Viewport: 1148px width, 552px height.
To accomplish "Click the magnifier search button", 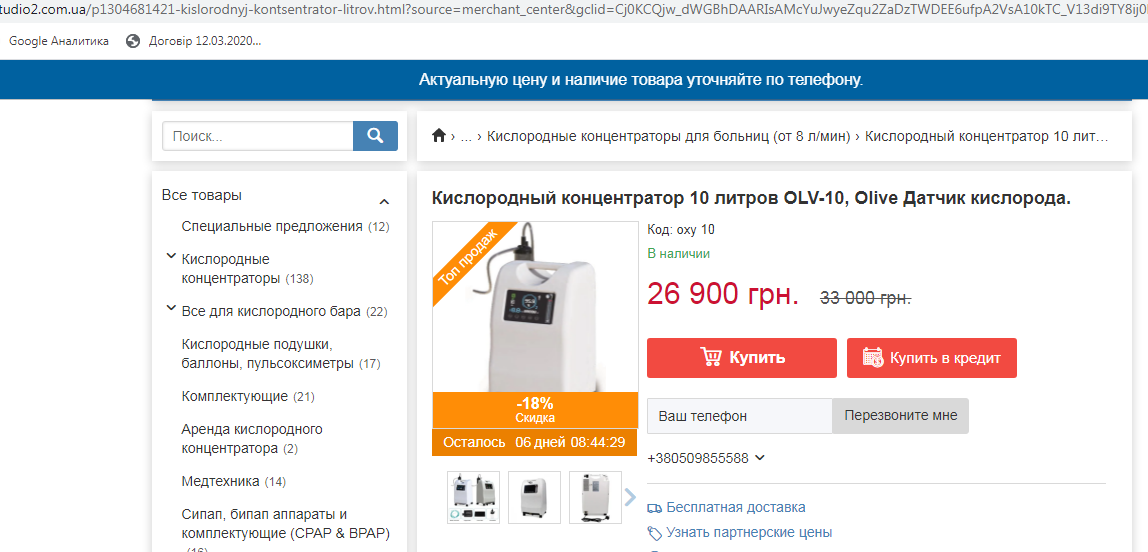I will 375,136.
